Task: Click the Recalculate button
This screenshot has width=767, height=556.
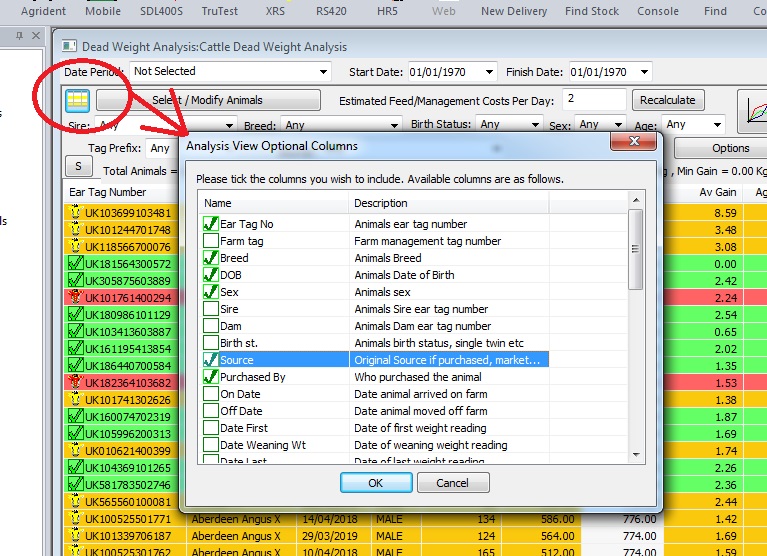Action: [669, 100]
